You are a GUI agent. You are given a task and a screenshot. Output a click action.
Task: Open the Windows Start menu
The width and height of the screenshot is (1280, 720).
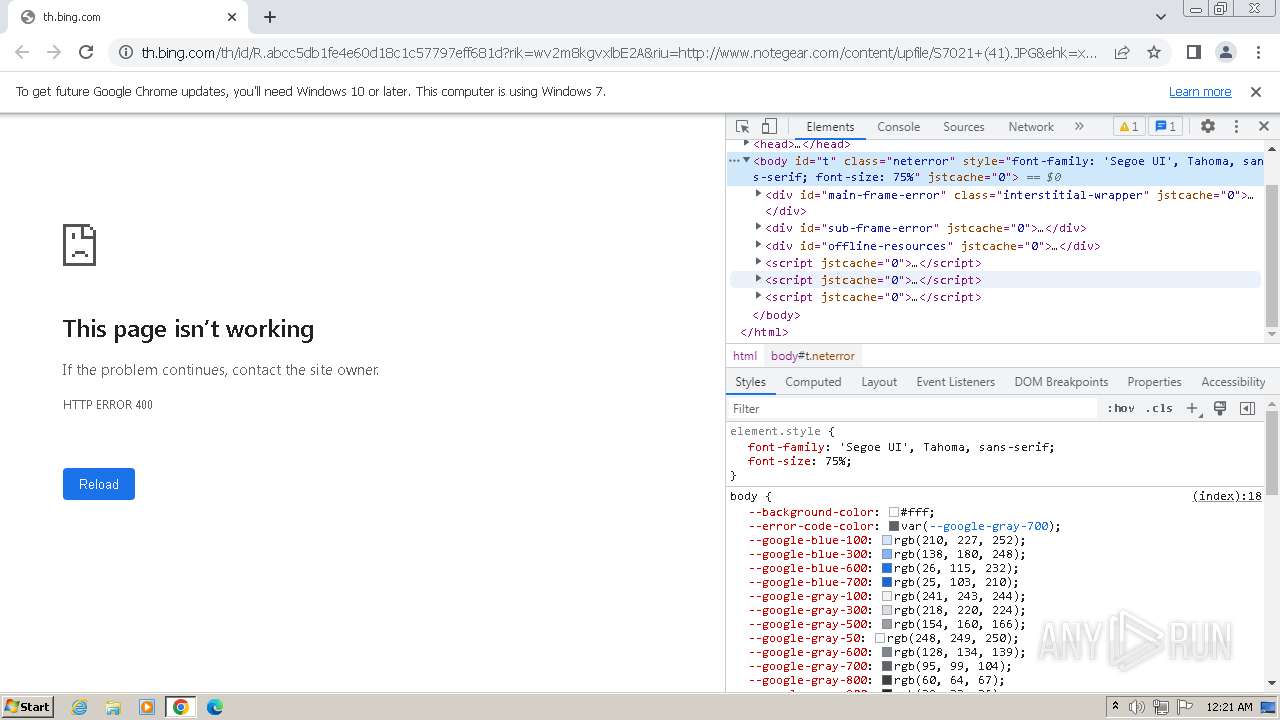click(x=28, y=707)
